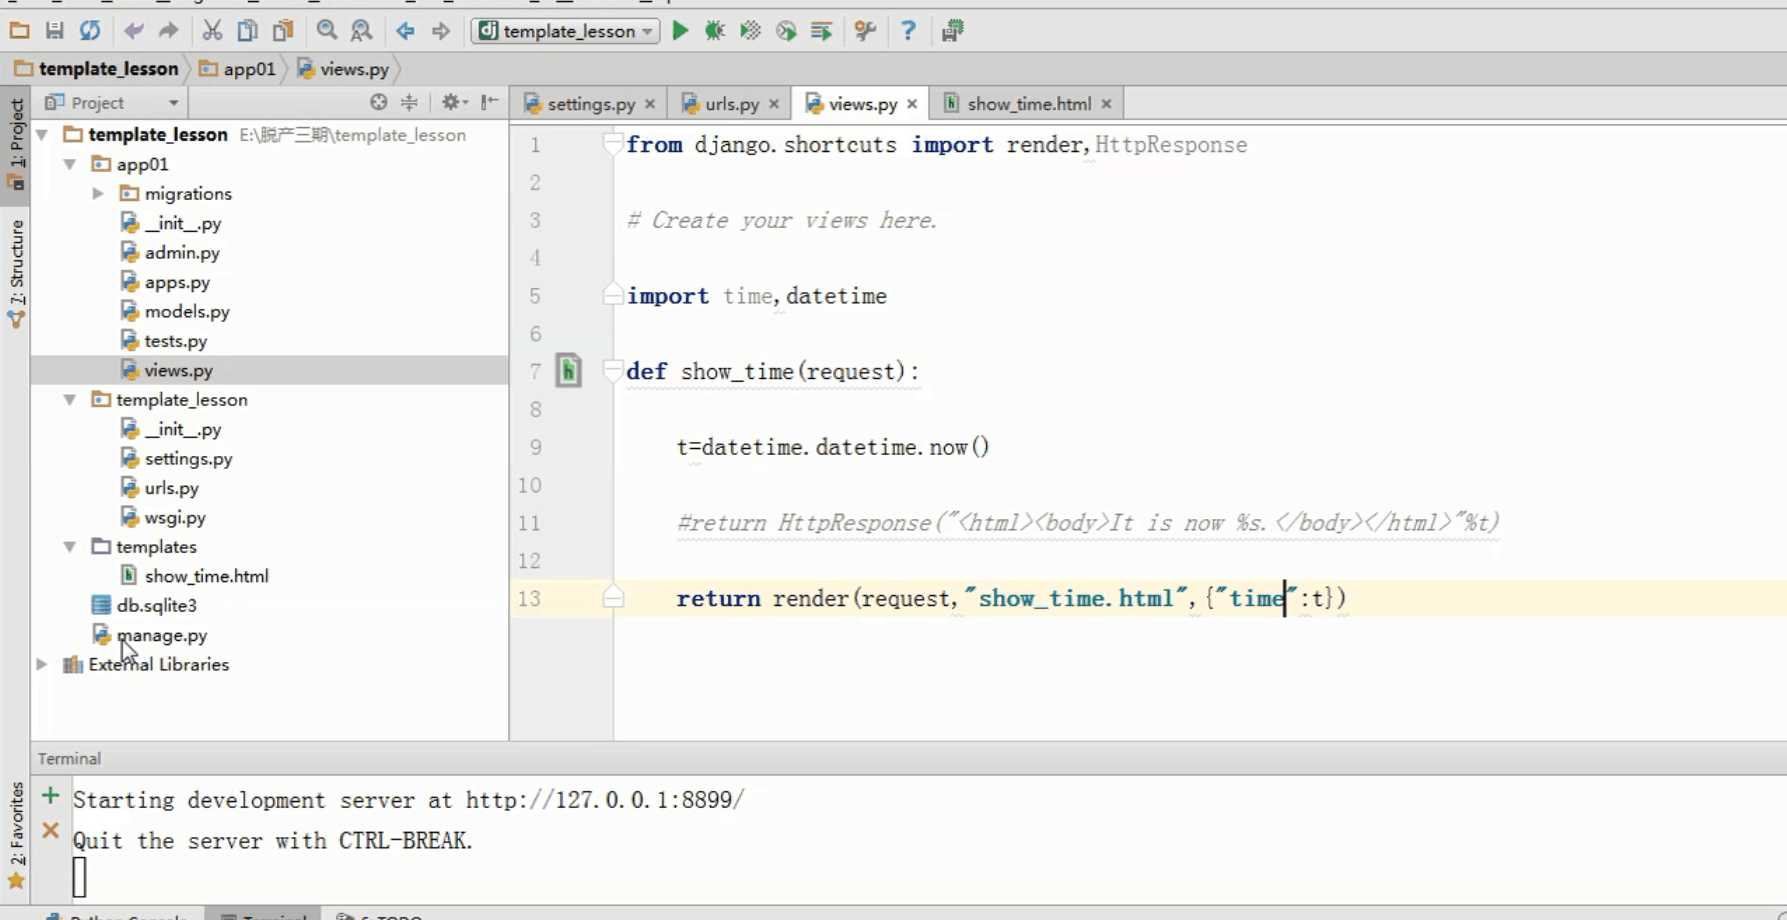
Task: Click app01 in the breadcrumb bar
Action: click(237, 69)
